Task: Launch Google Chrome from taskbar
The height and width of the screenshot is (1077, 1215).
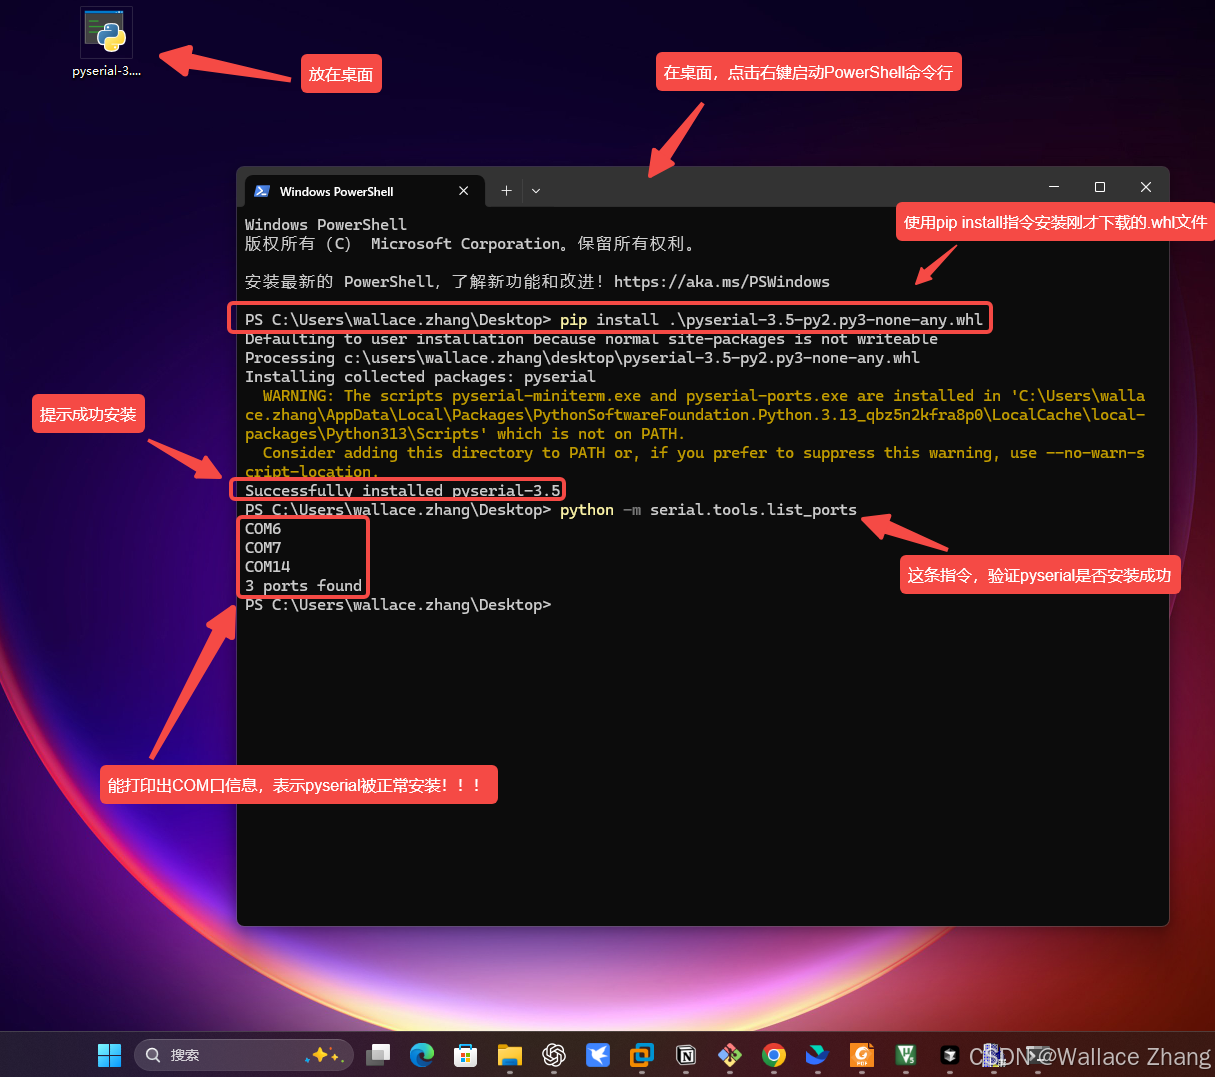Action: pyautogui.click(x=774, y=1055)
